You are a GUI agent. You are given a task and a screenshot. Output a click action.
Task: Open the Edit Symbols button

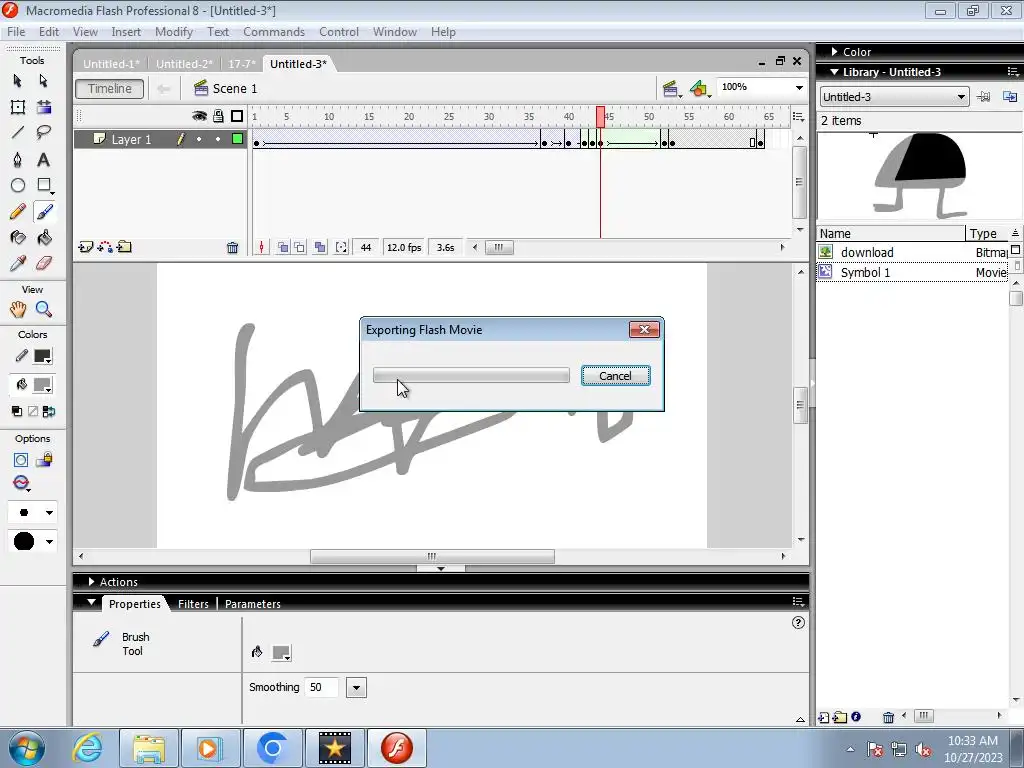pyautogui.click(x=699, y=89)
